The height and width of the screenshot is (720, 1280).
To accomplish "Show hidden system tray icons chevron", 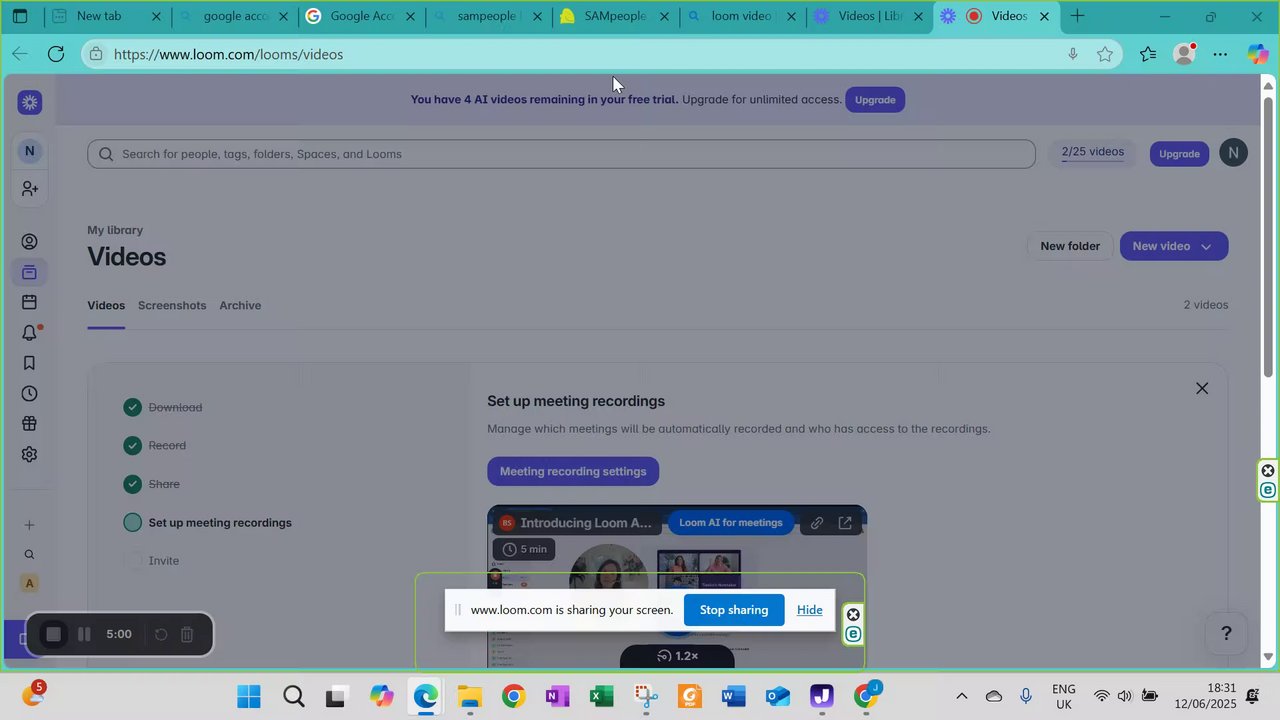I will click(962, 696).
